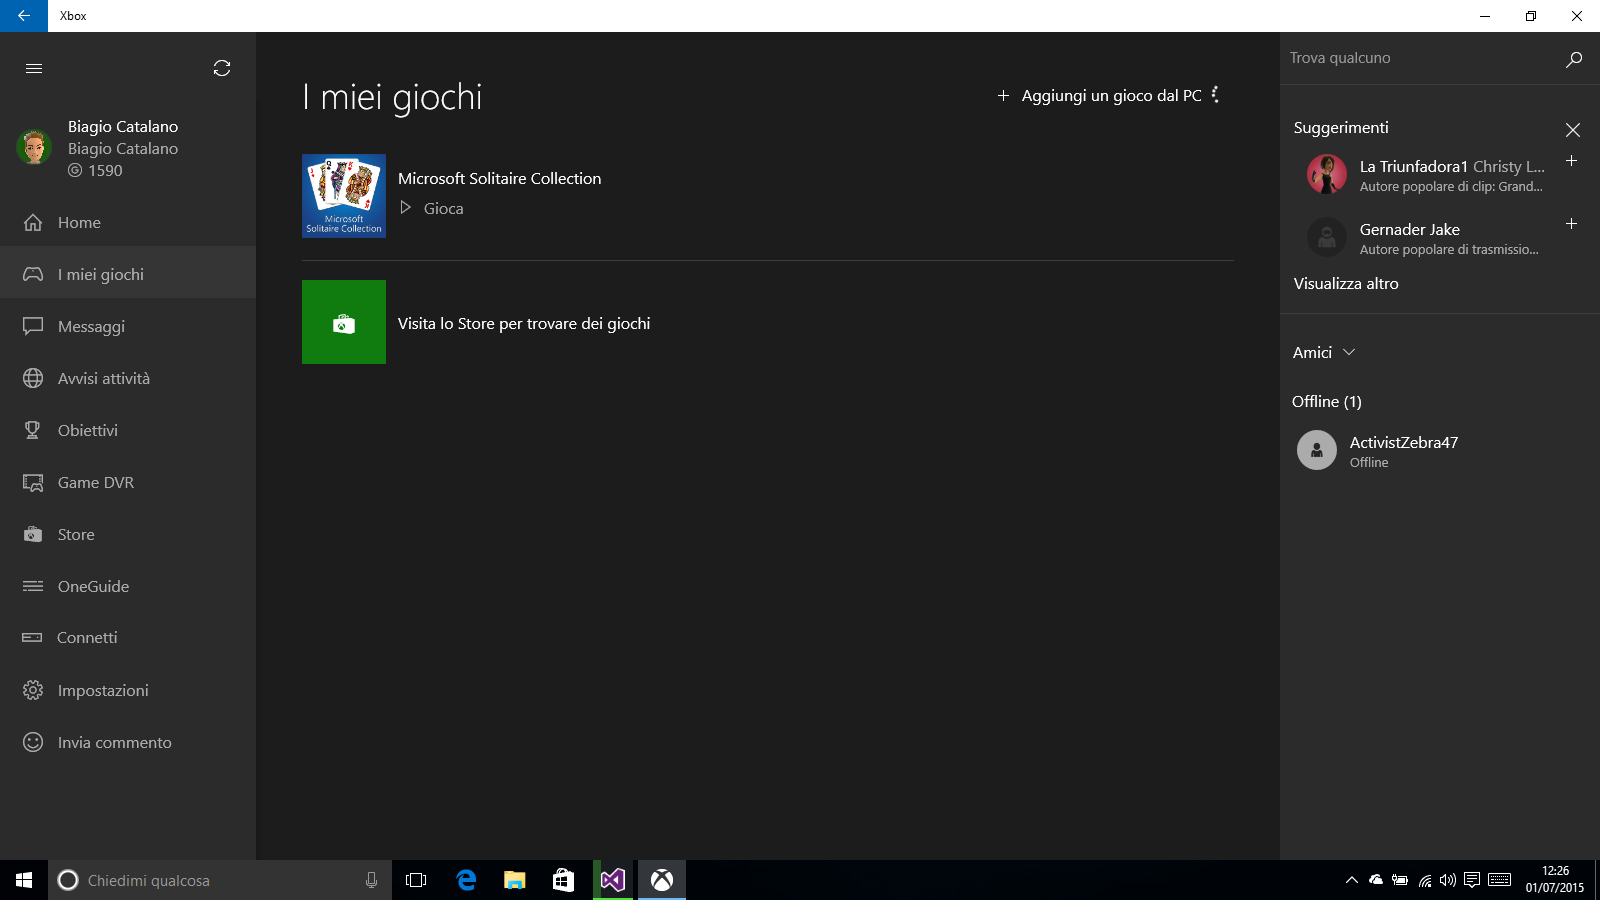Click Cortana microphone icon
This screenshot has width=1600, height=900.
click(x=371, y=880)
